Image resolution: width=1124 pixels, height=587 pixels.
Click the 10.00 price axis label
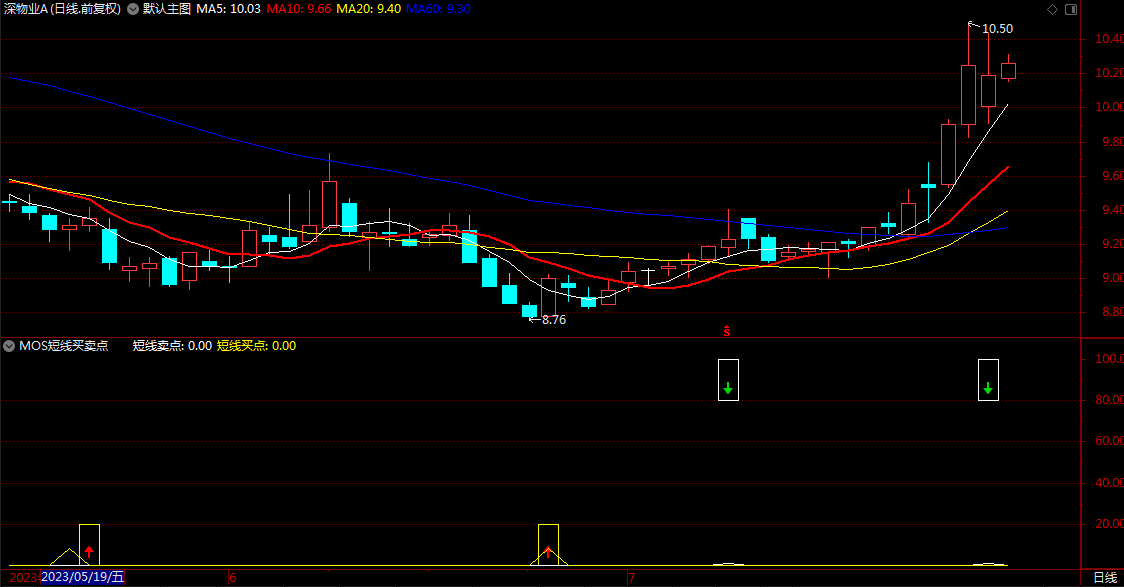coord(1109,108)
